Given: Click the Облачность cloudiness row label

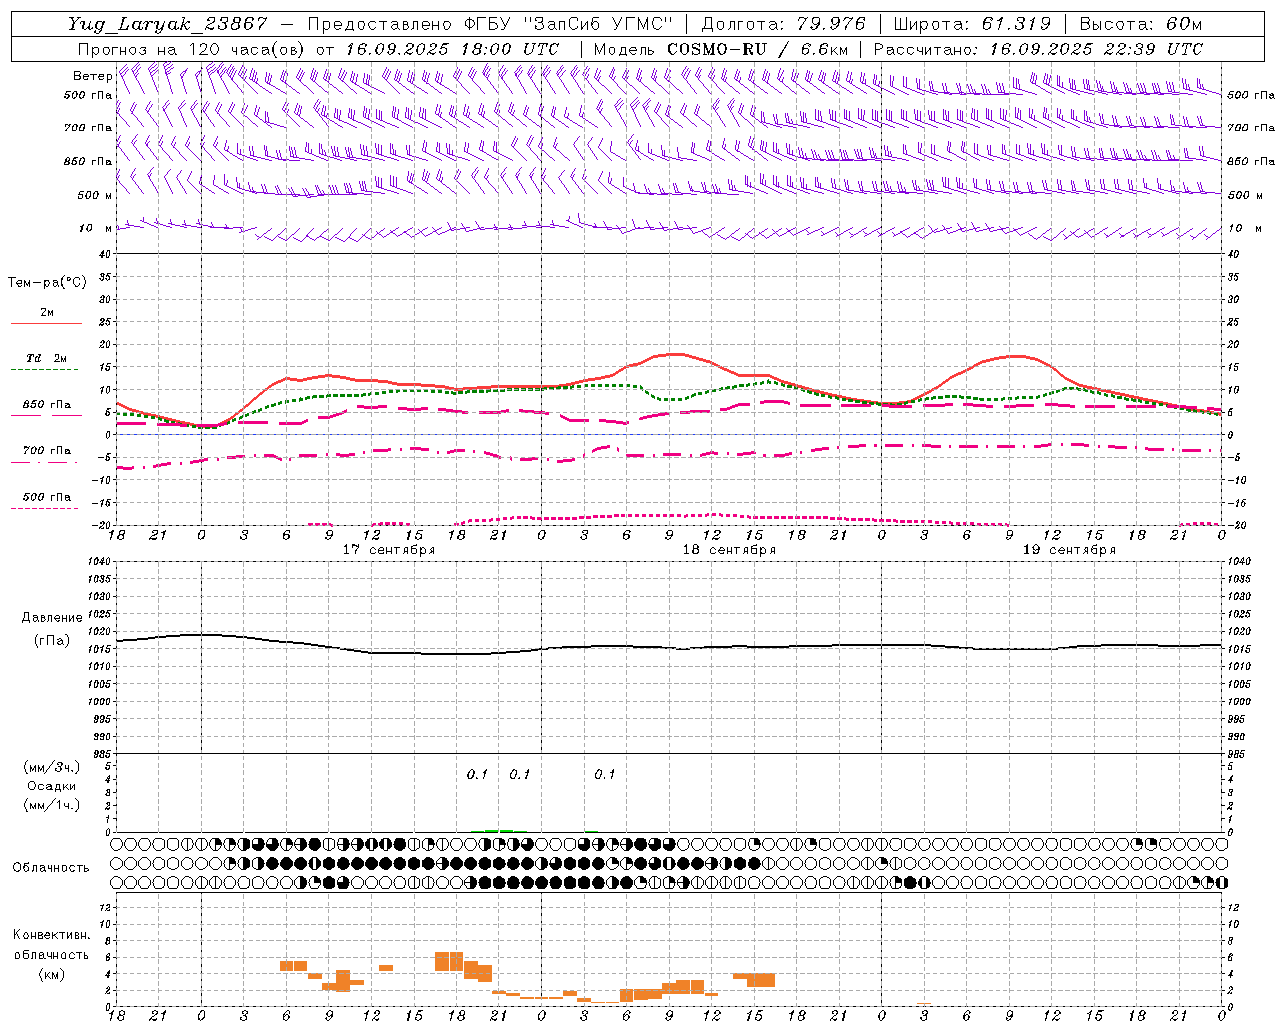Looking at the screenshot, I should (x=51, y=867).
